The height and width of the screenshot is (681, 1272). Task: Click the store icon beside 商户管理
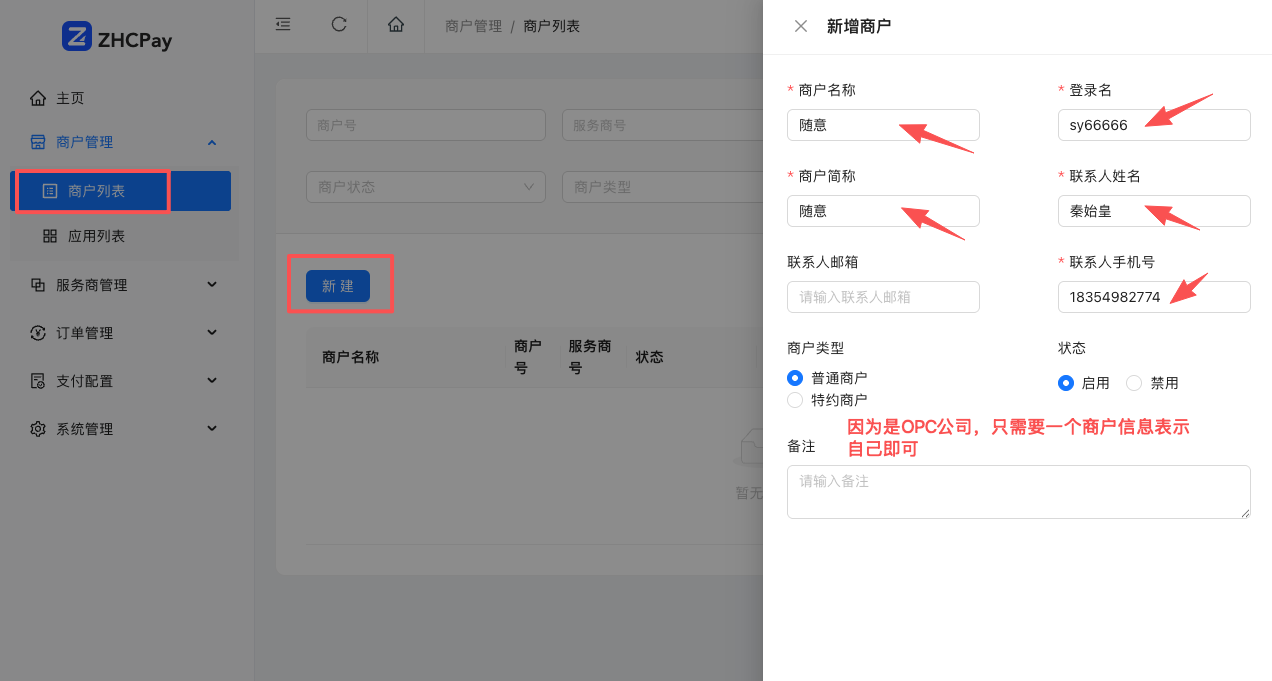tap(38, 142)
